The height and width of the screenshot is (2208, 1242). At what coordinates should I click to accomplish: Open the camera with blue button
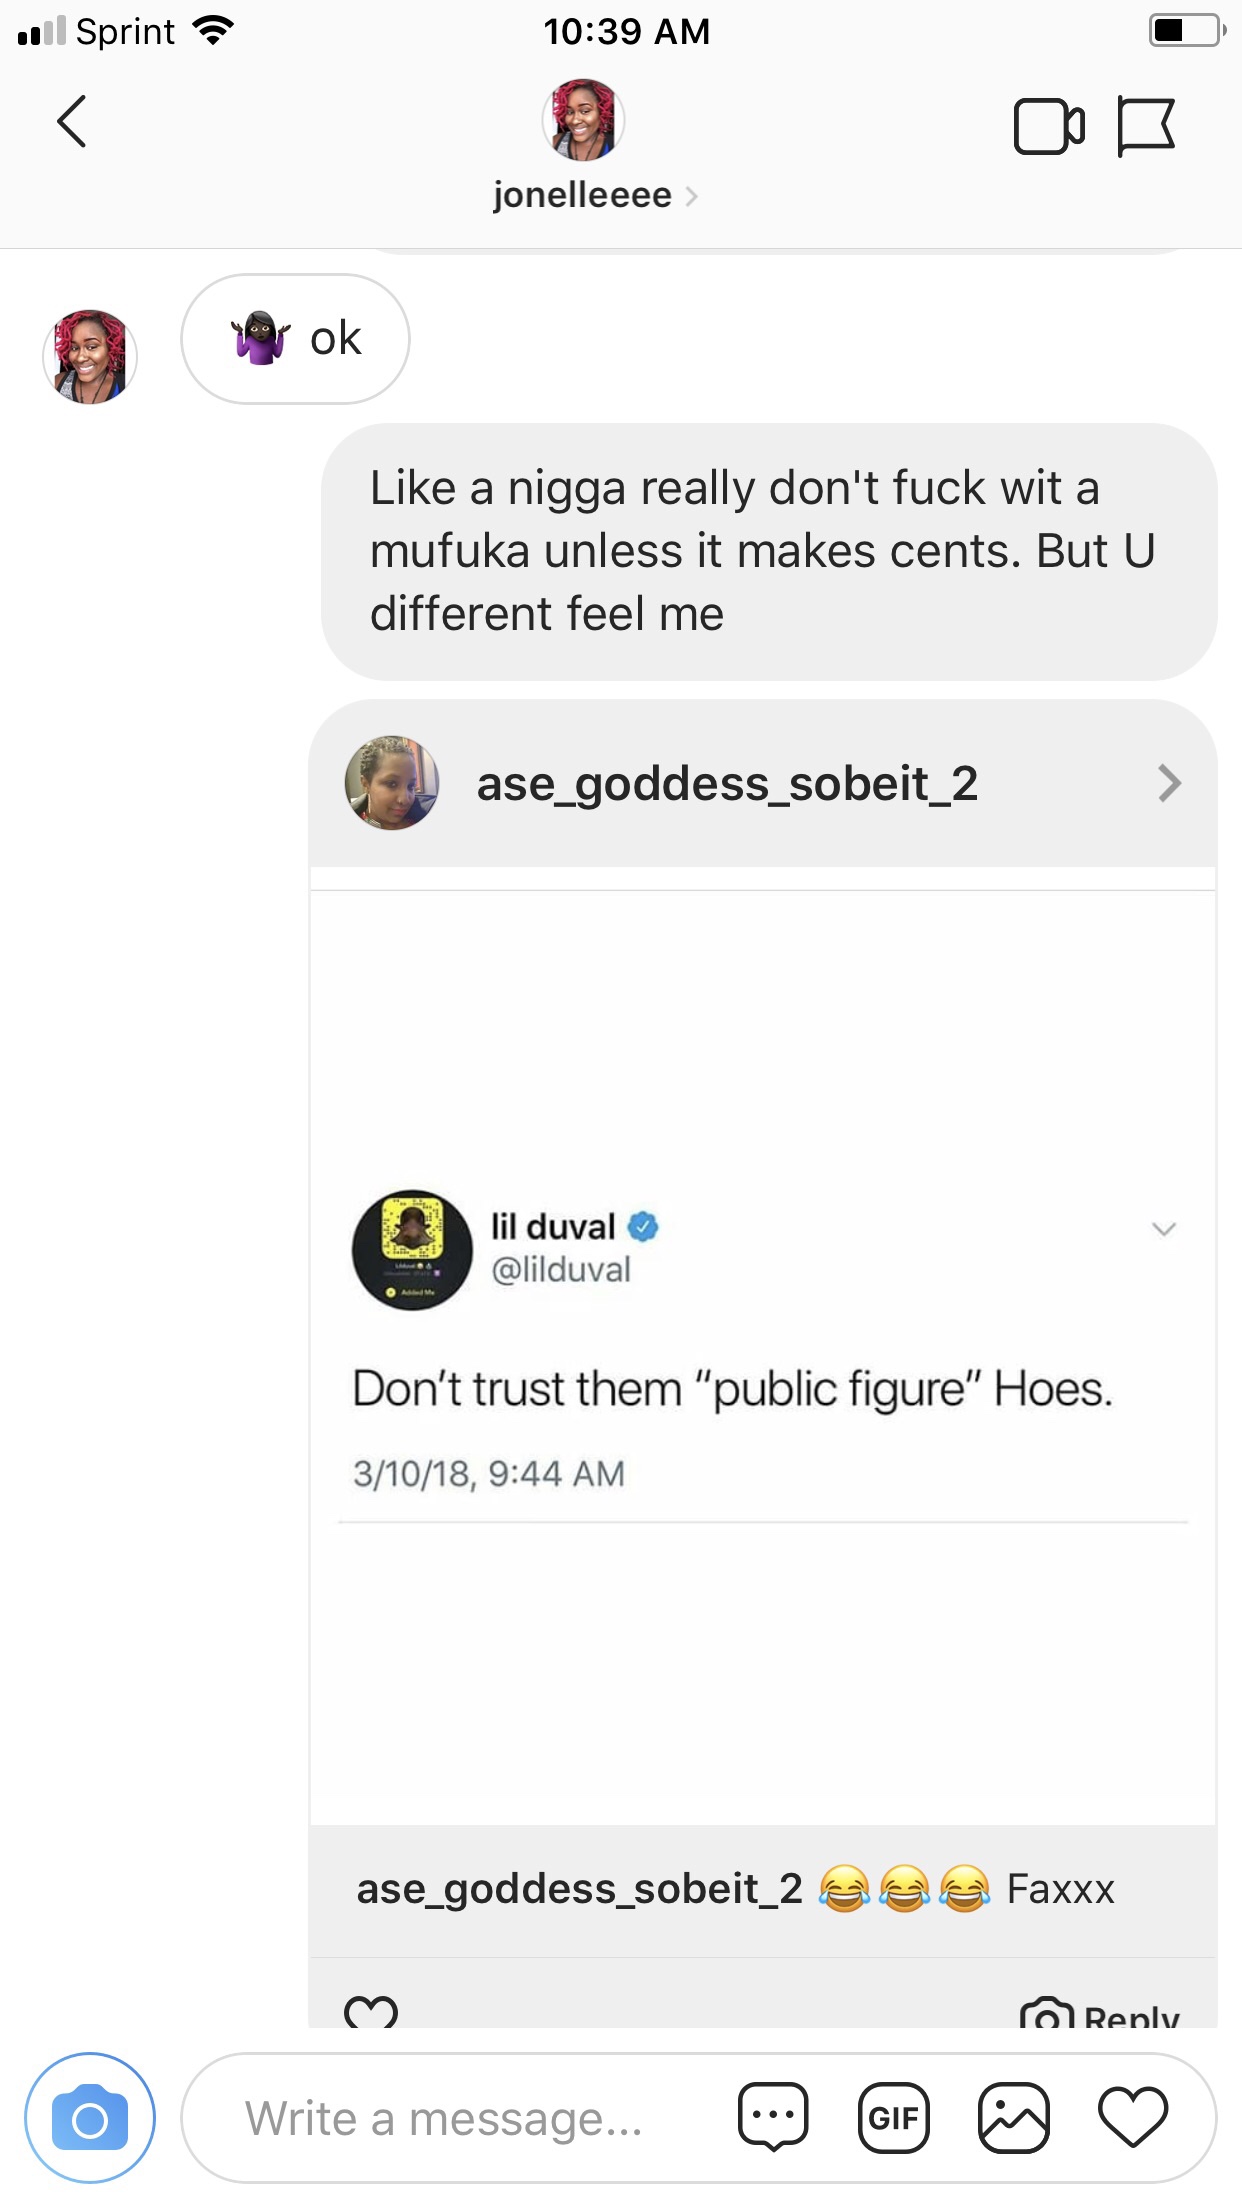(x=90, y=2118)
